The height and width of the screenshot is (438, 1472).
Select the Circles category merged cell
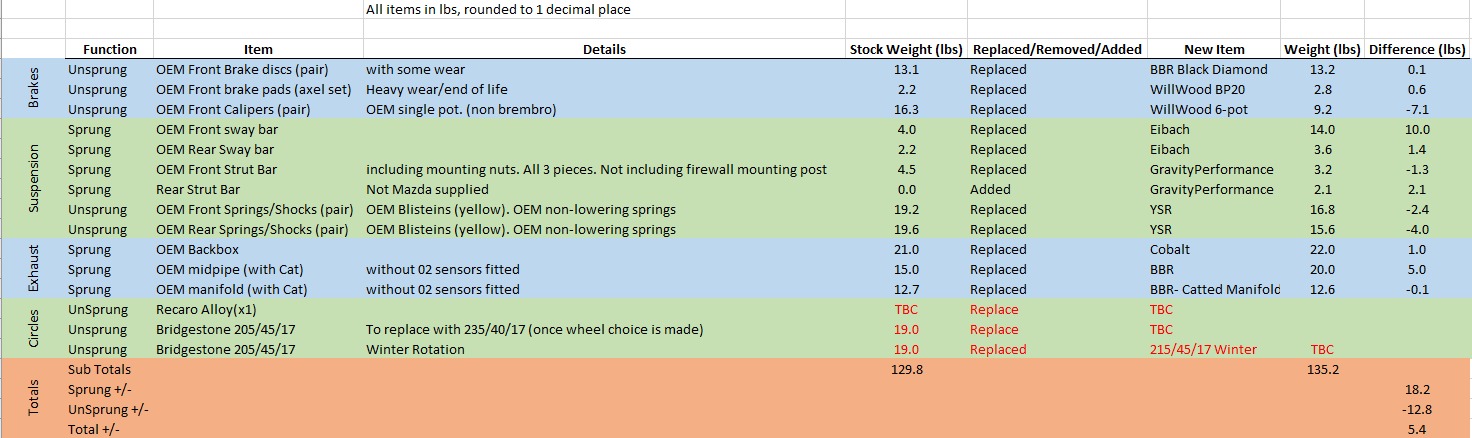33,329
